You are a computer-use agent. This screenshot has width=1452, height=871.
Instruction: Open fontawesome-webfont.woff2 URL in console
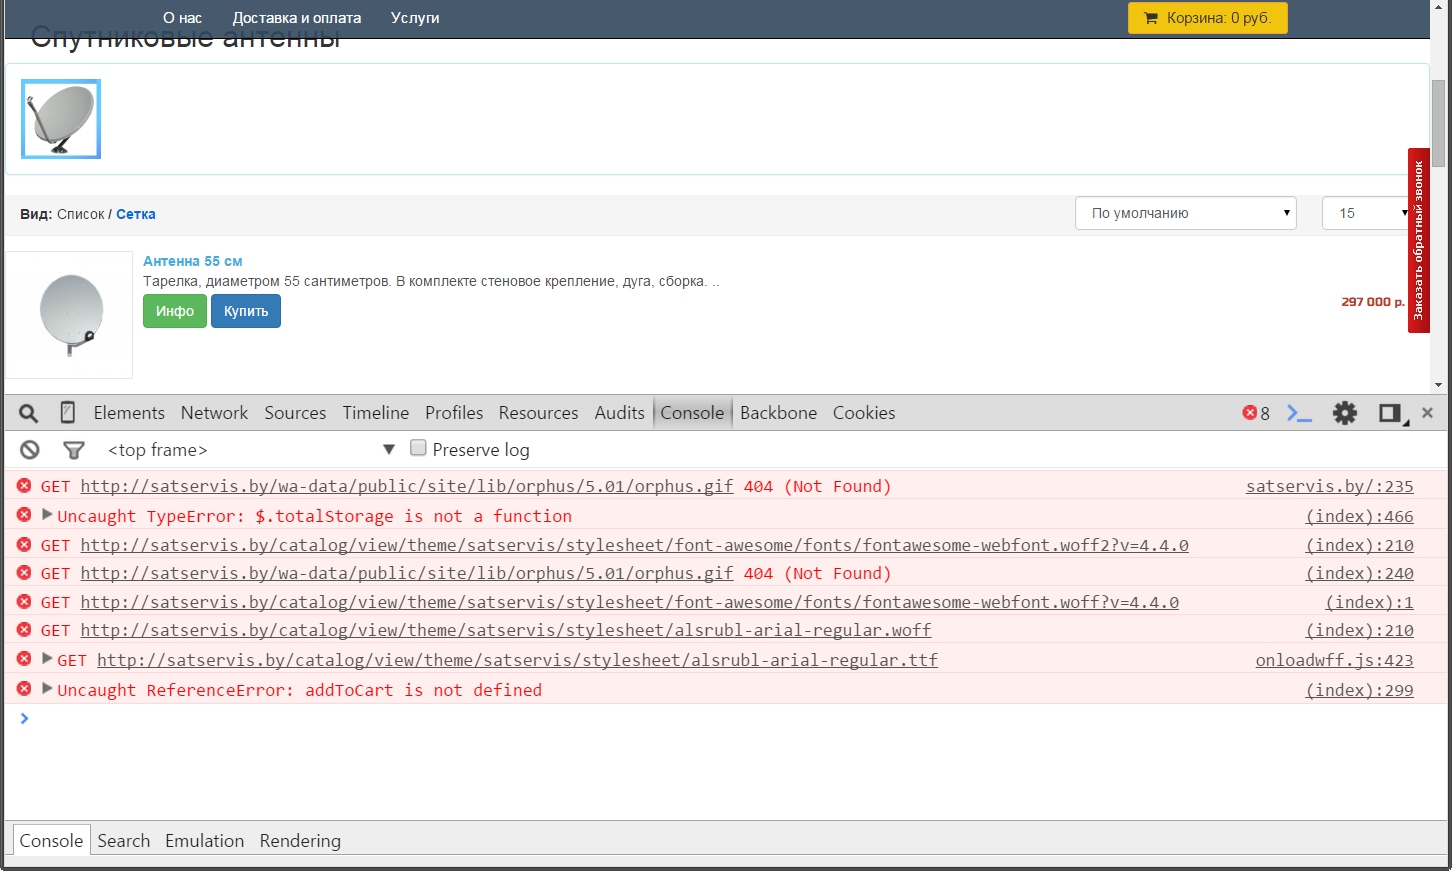click(635, 545)
